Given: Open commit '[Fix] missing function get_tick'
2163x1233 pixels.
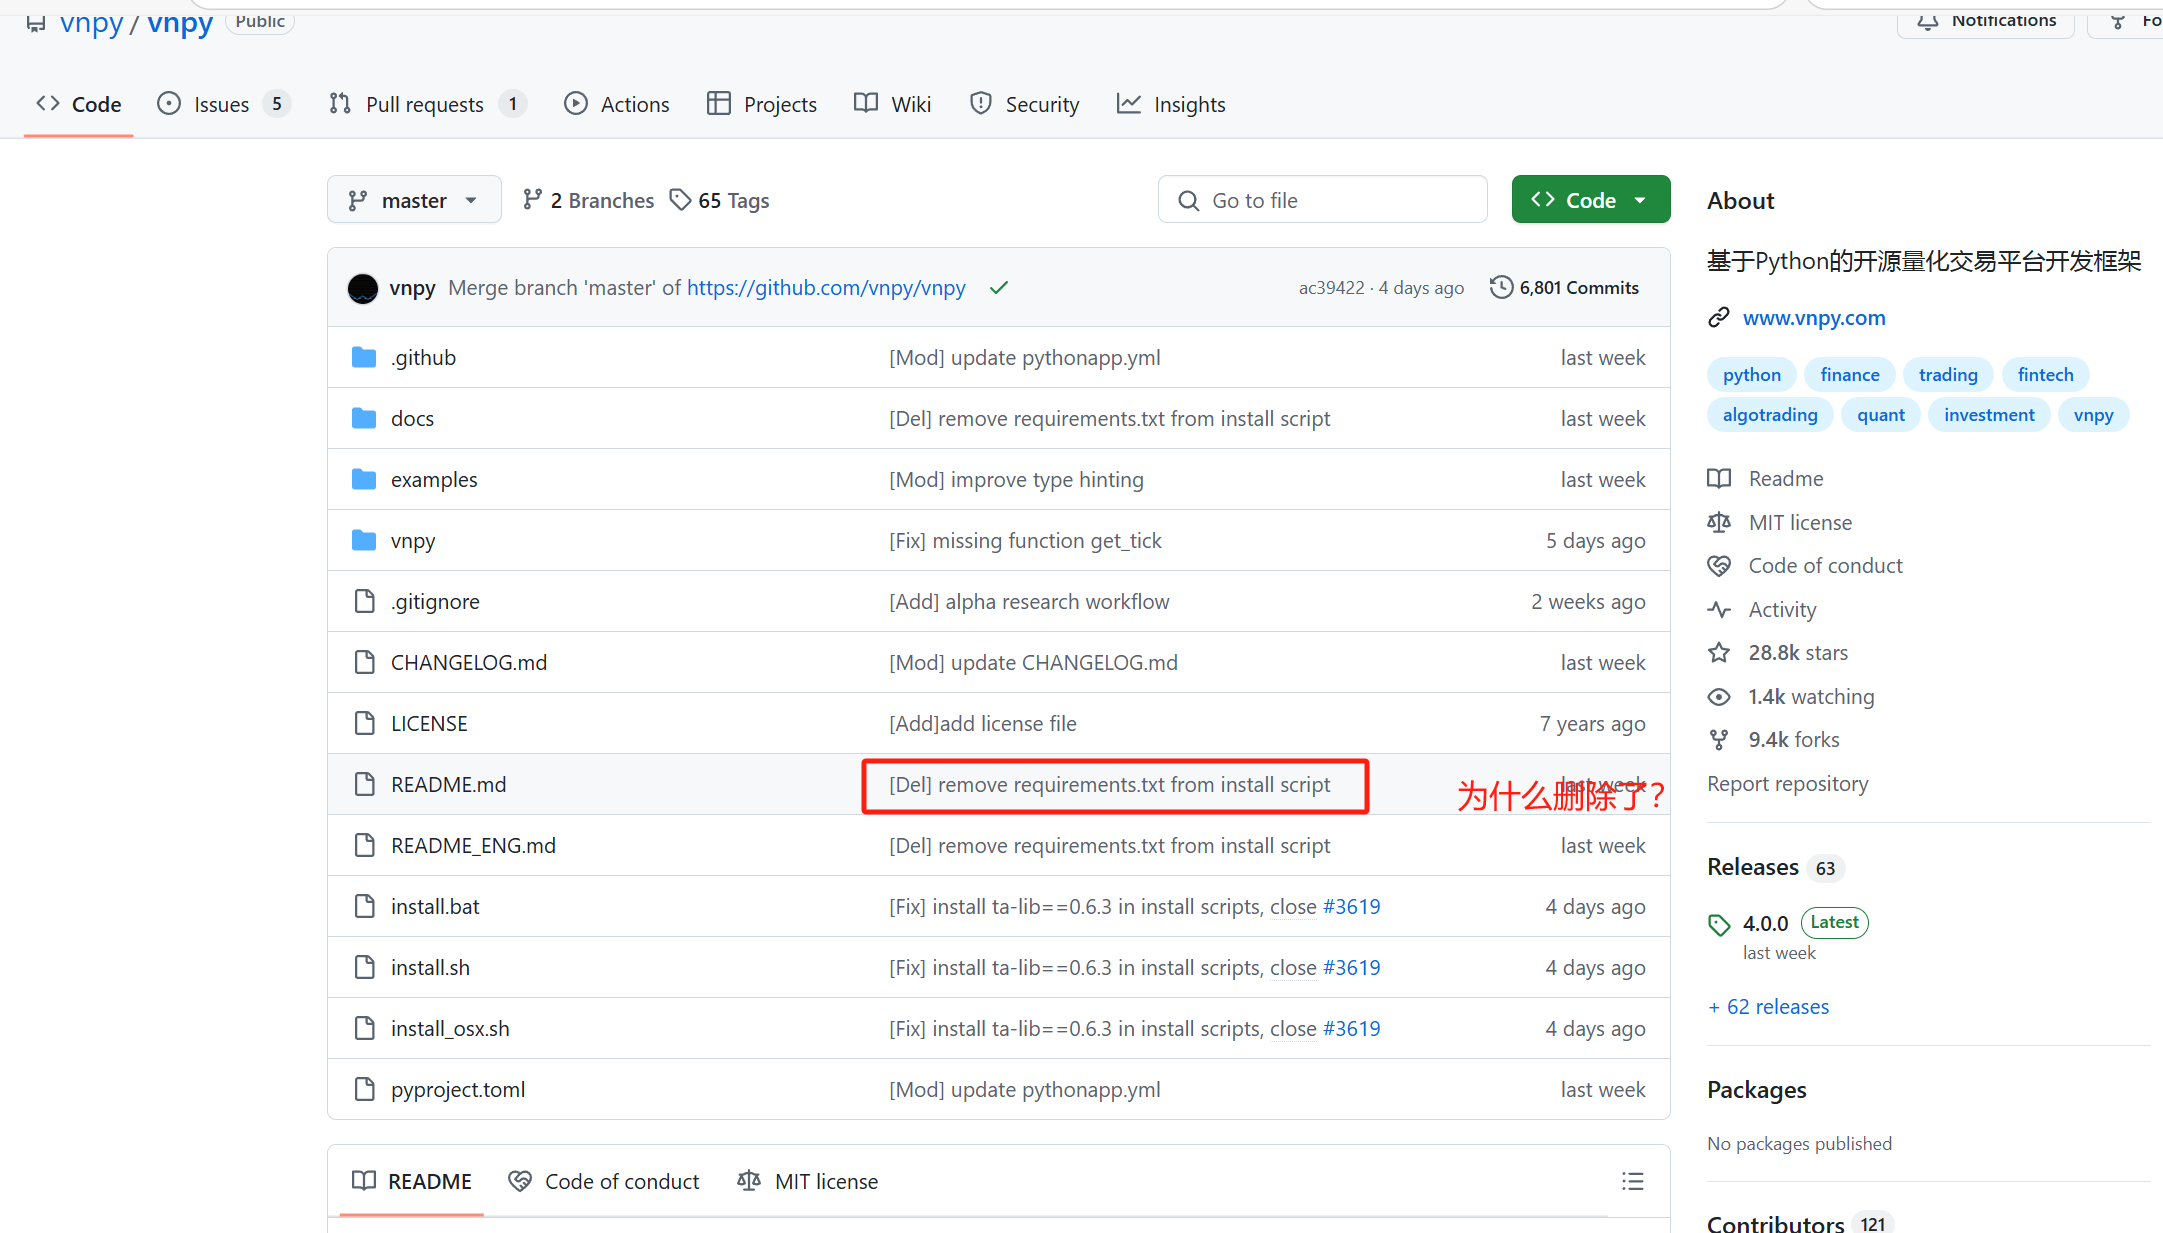Looking at the screenshot, I should point(1025,541).
